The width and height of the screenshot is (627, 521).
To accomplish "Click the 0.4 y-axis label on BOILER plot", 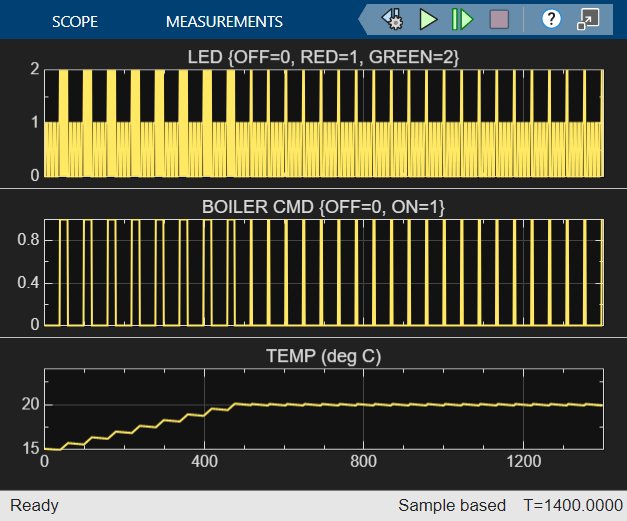I will click(28, 283).
